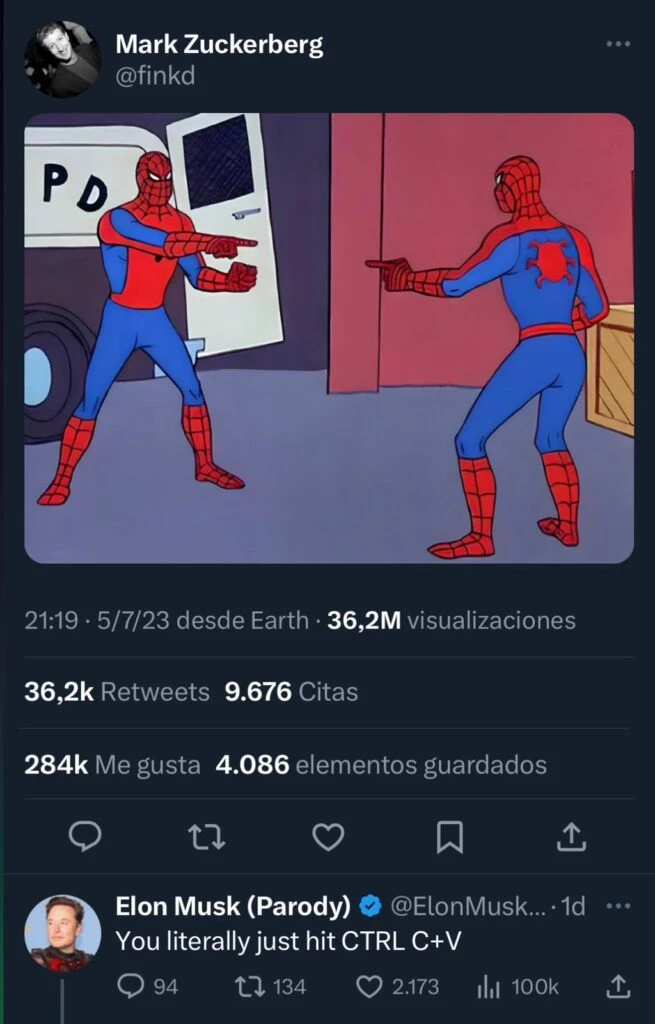View the 36,2k Retweets list
This screenshot has width=655, height=1024.
point(117,692)
